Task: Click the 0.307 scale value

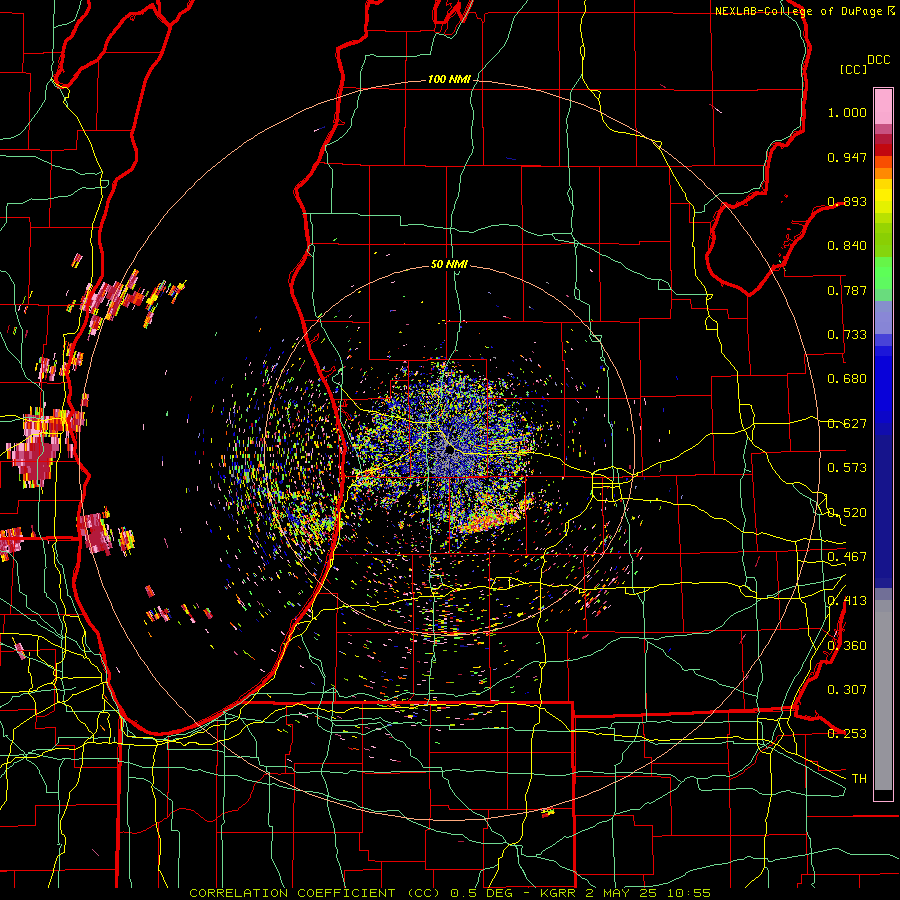Action: click(x=847, y=690)
